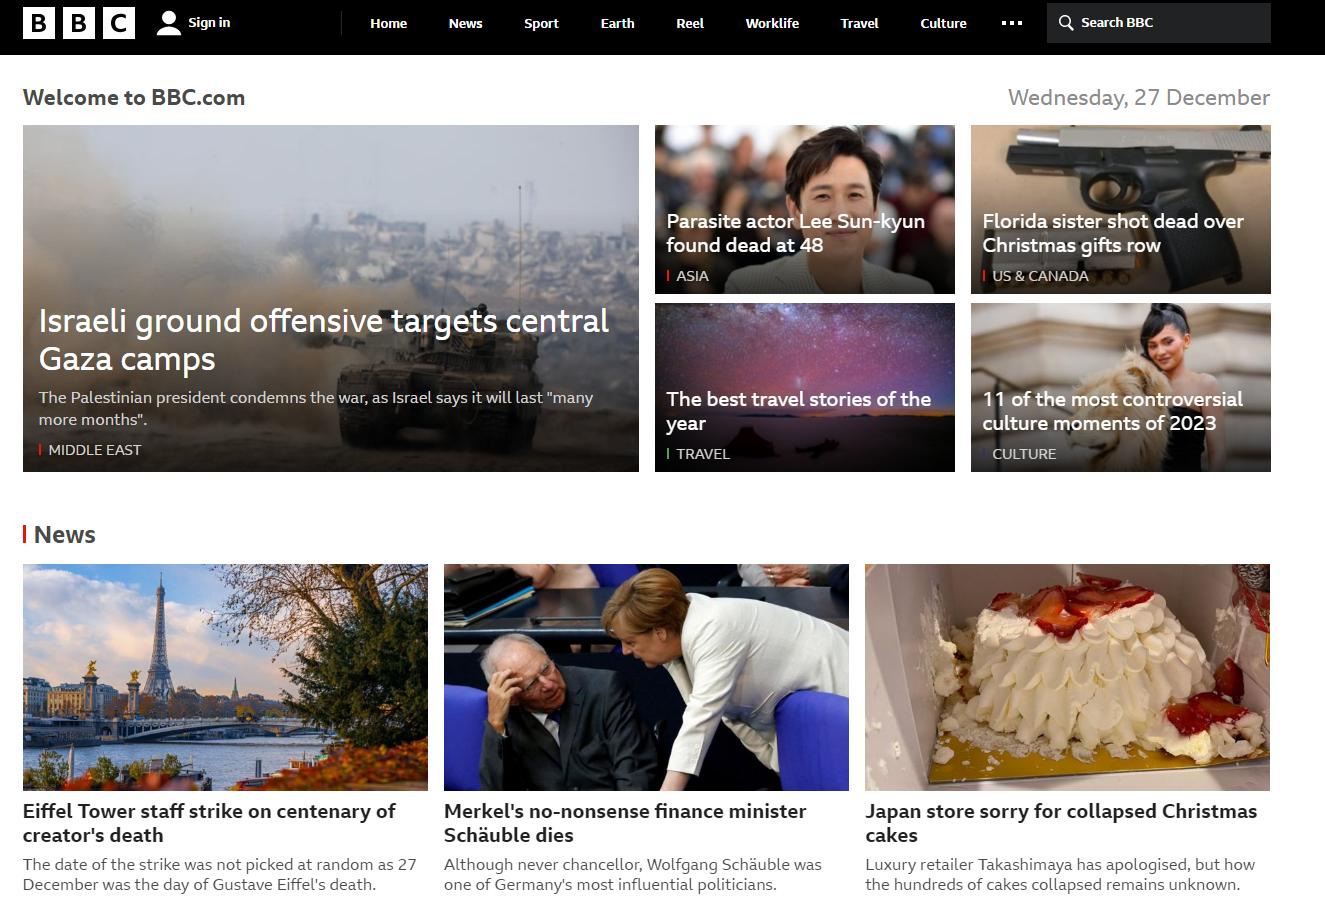Click the Sign in user icon

coord(169,23)
